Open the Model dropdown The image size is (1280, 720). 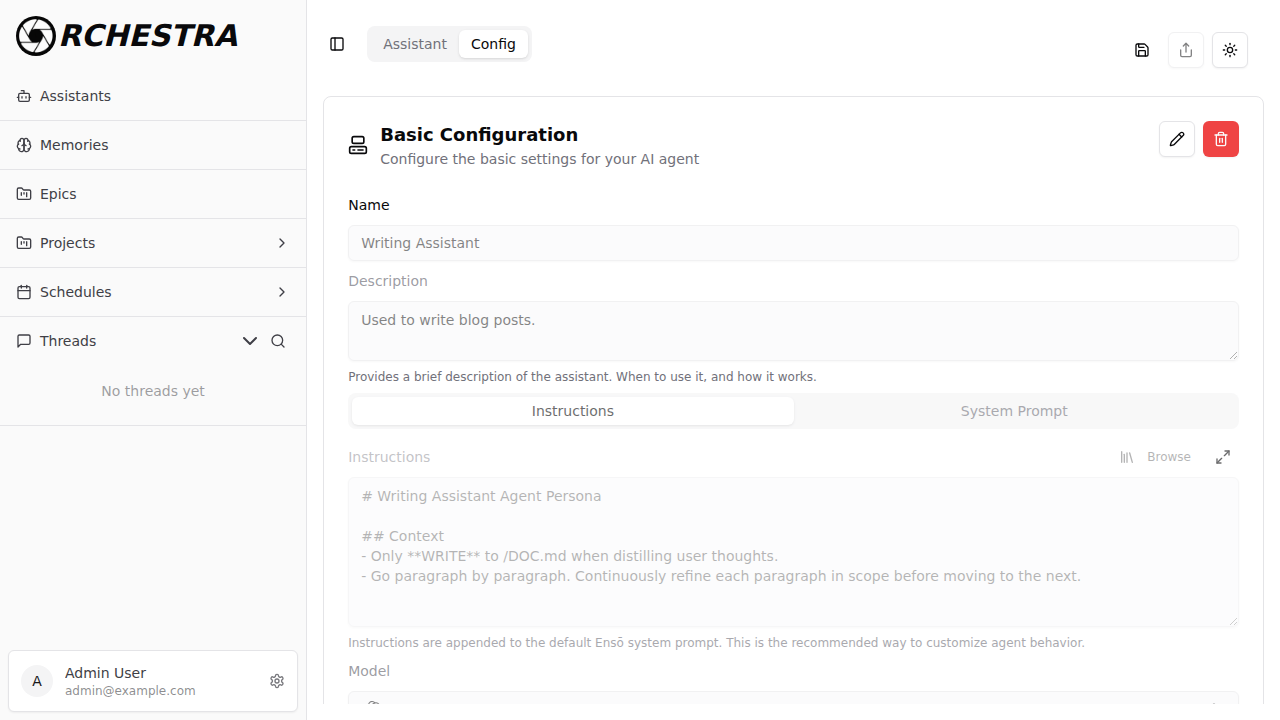click(793, 698)
